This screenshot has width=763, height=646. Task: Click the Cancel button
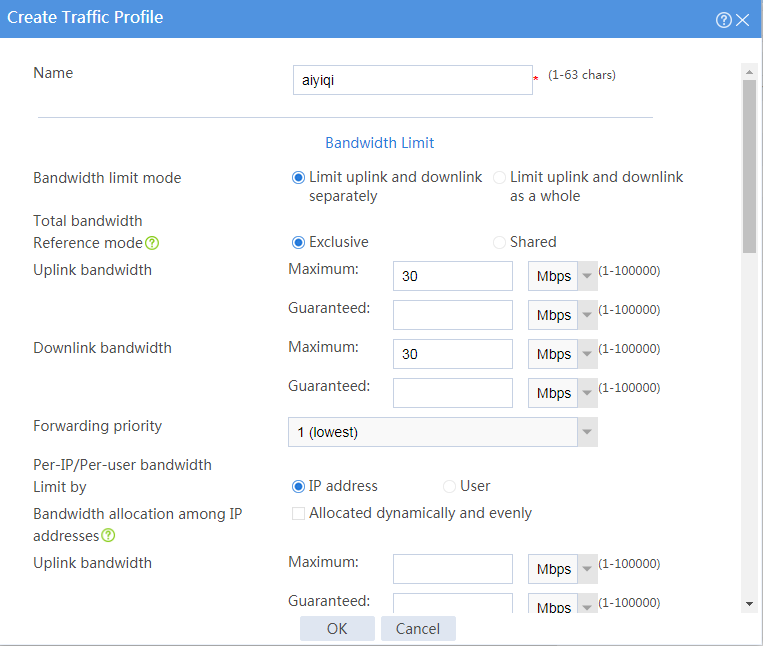point(418,628)
